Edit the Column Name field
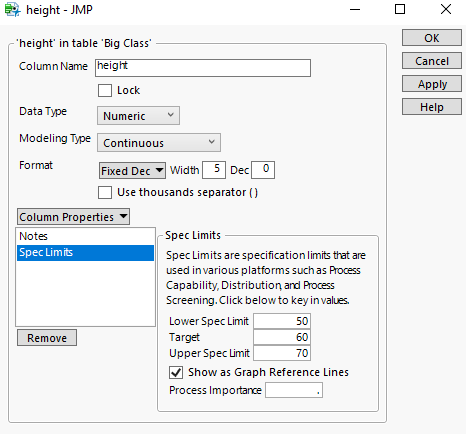The image size is (466, 434). pyautogui.click(x=203, y=68)
